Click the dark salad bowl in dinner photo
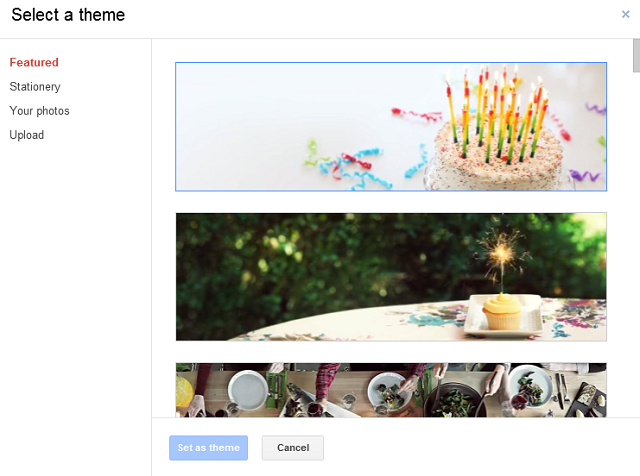This screenshot has height=476, width=640. point(455,399)
